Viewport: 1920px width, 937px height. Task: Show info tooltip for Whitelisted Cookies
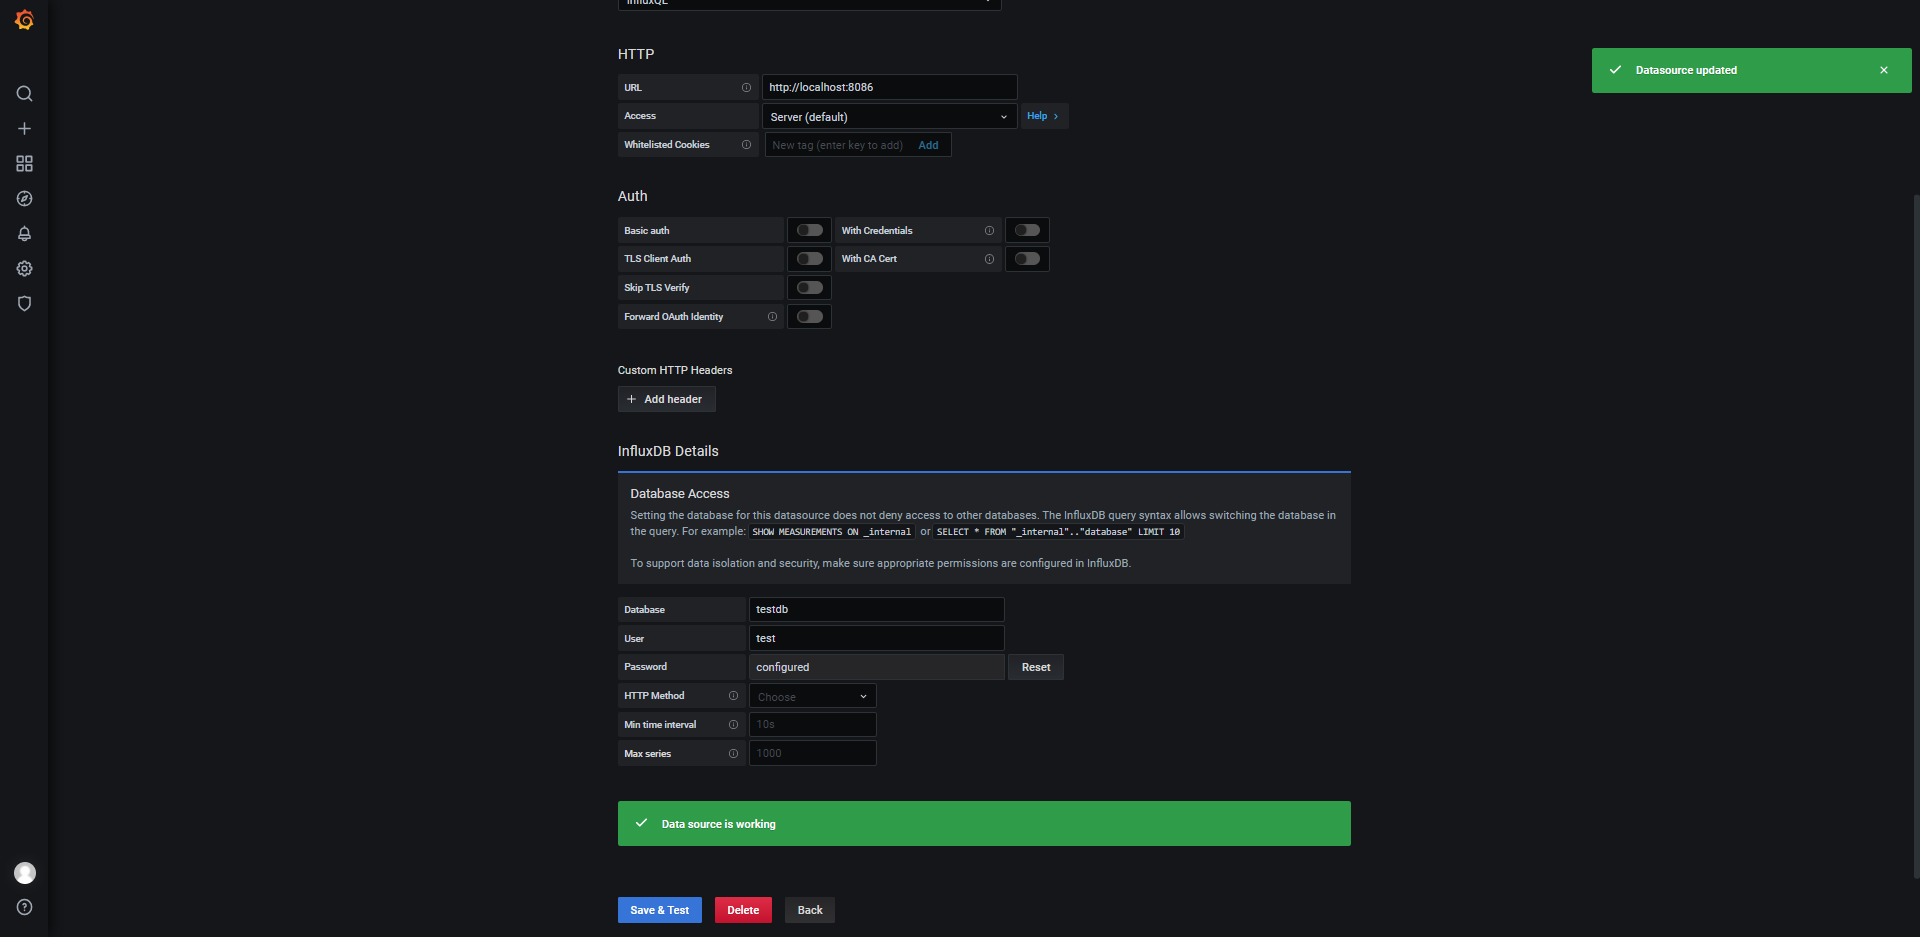[746, 145]
